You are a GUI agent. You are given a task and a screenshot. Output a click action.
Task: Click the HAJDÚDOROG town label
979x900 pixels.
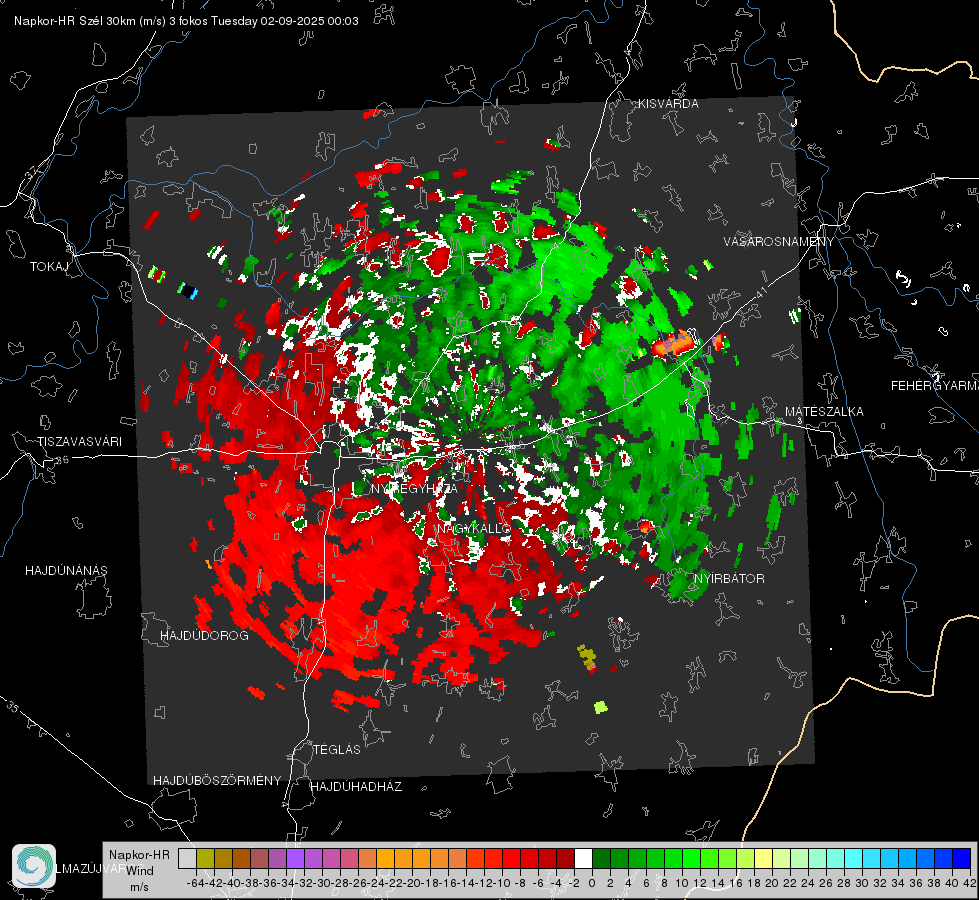pos(204,635)
